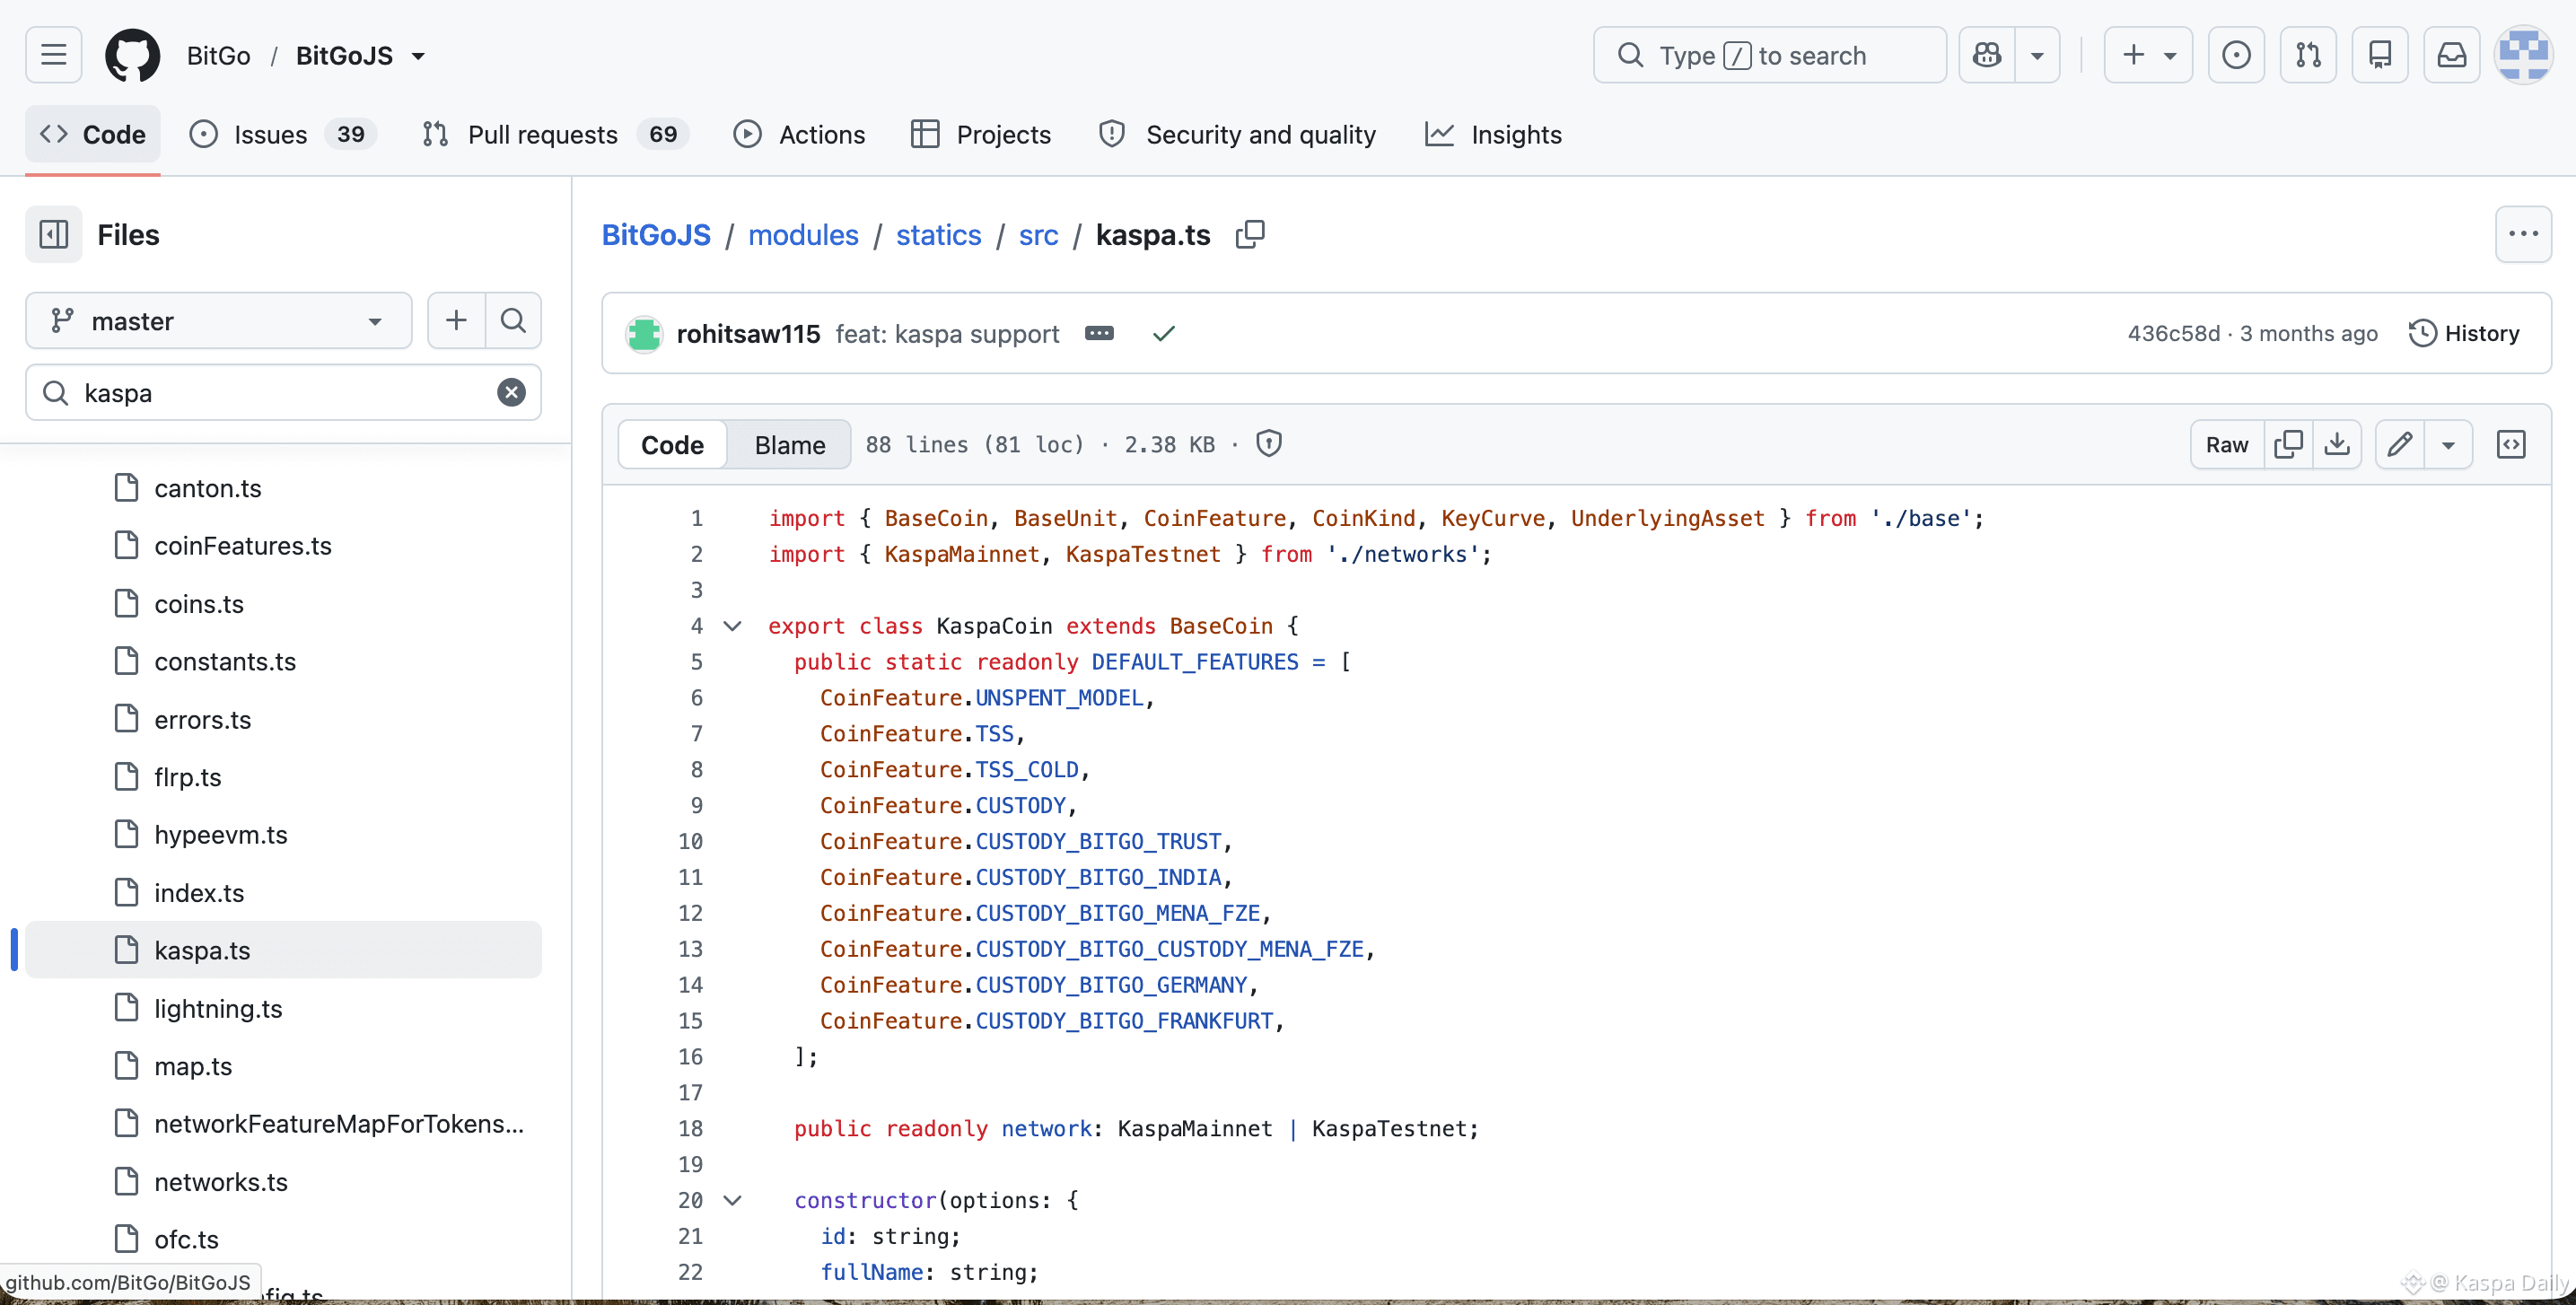Open repositories icon in header
2576x1305 pixels.
(x=2380, y=55)
